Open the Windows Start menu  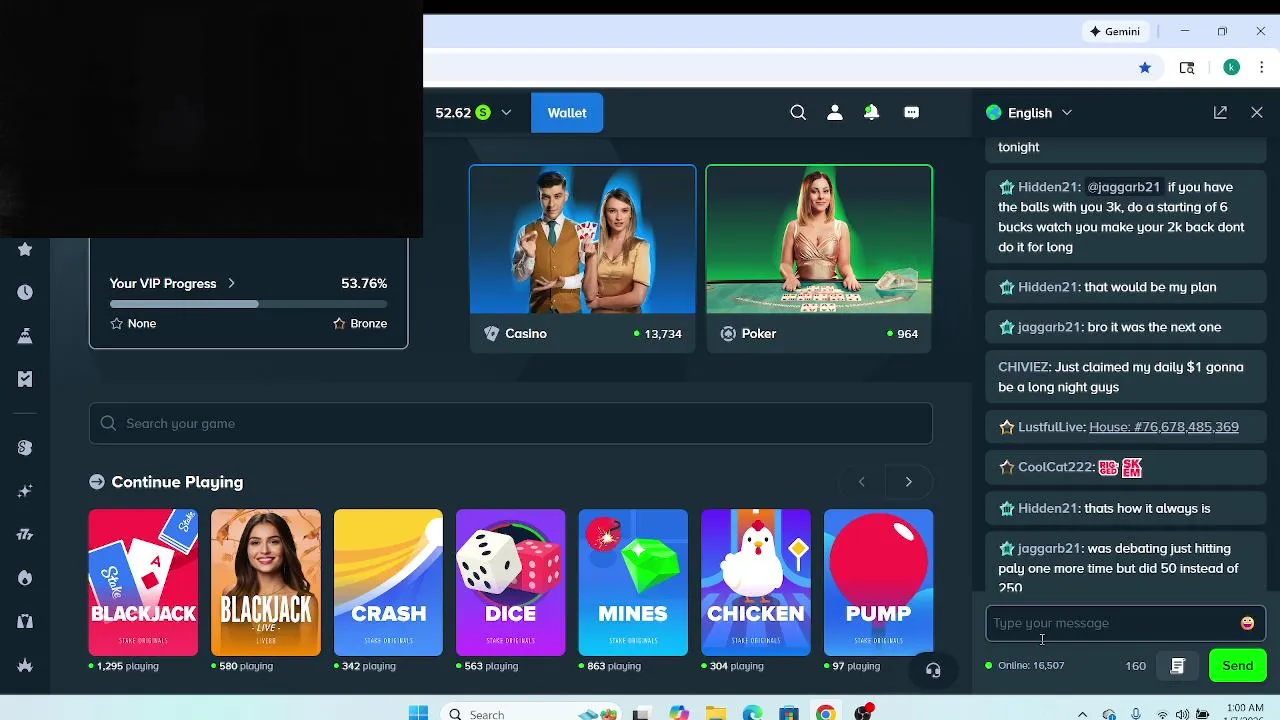(418, 713)
